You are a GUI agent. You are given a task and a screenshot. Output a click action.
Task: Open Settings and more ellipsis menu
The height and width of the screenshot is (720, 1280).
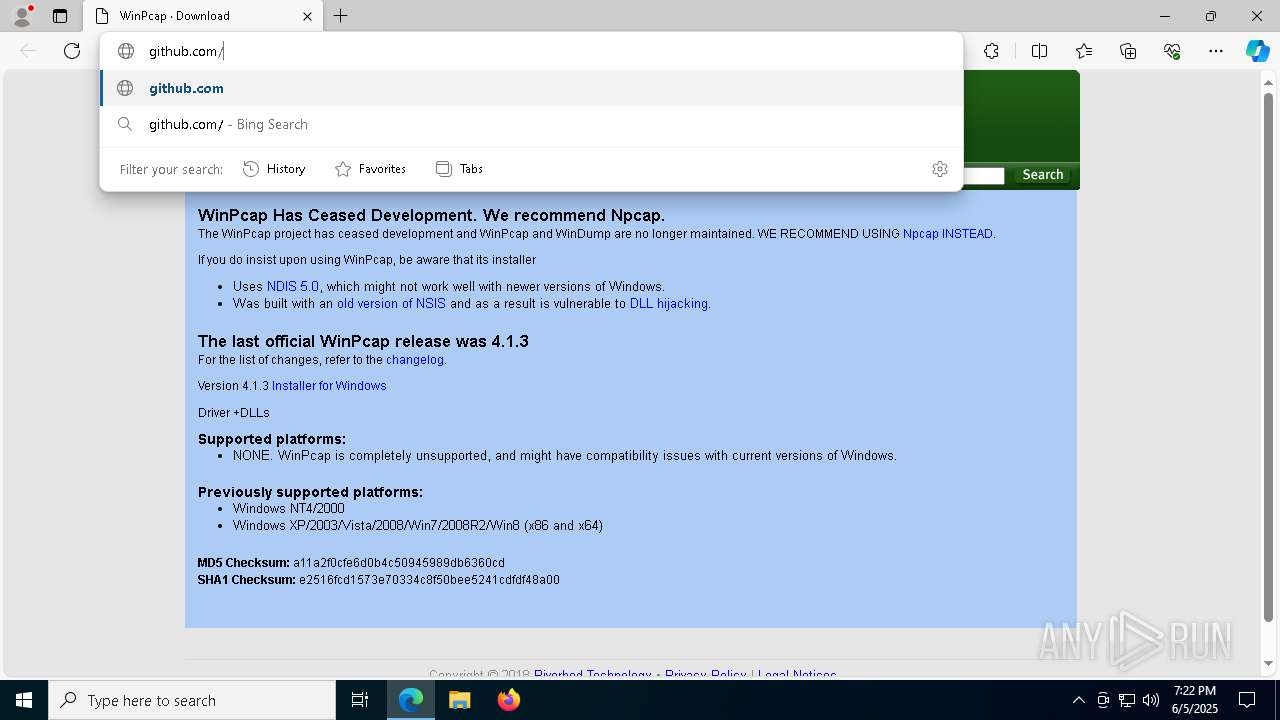click(x=1216, y=51)
